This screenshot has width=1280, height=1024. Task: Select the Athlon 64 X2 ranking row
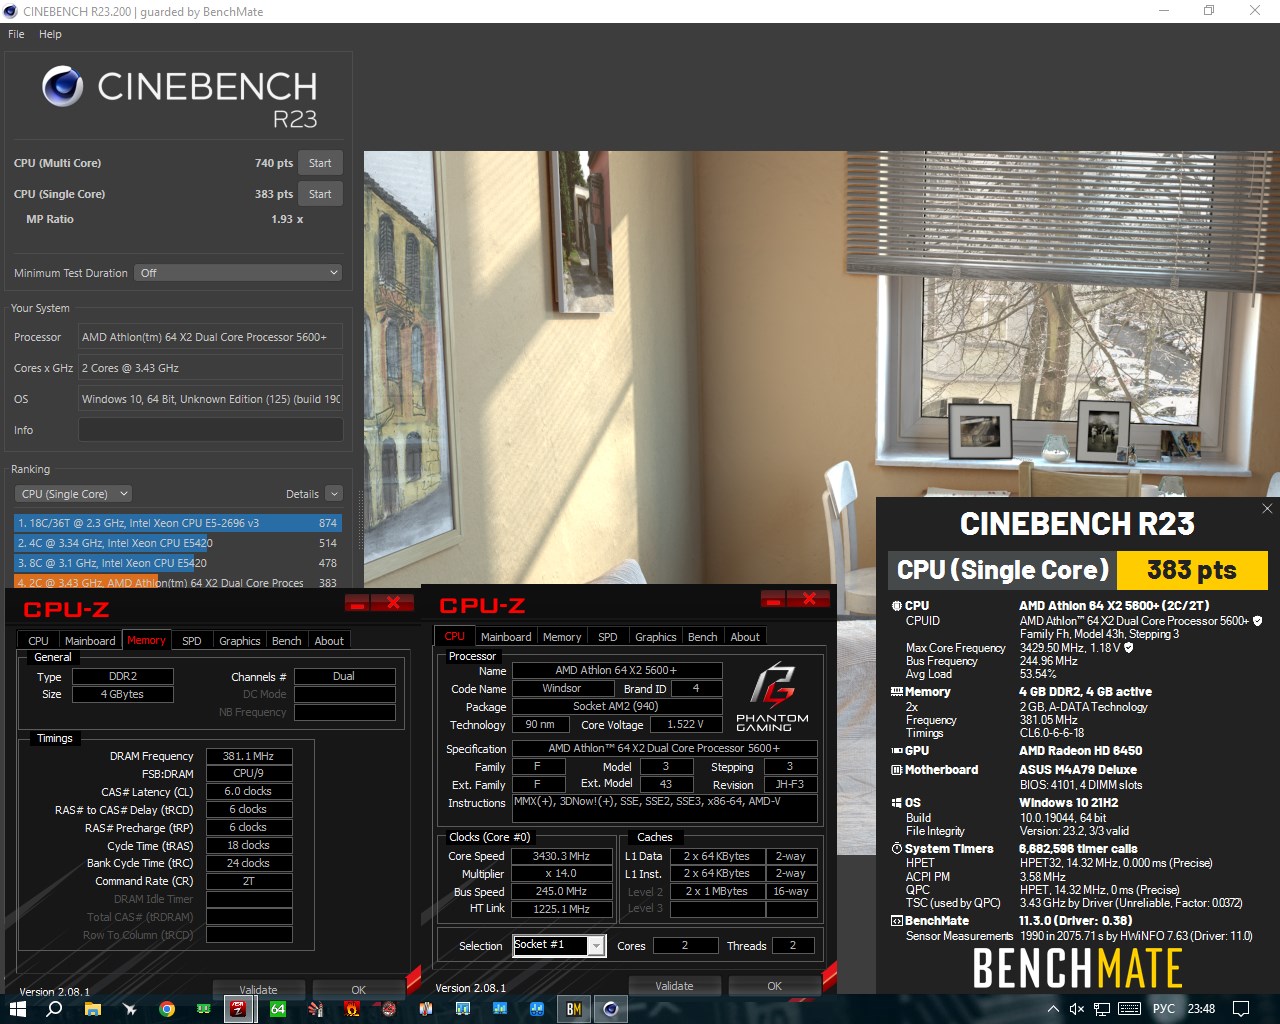tap(178, 582)
